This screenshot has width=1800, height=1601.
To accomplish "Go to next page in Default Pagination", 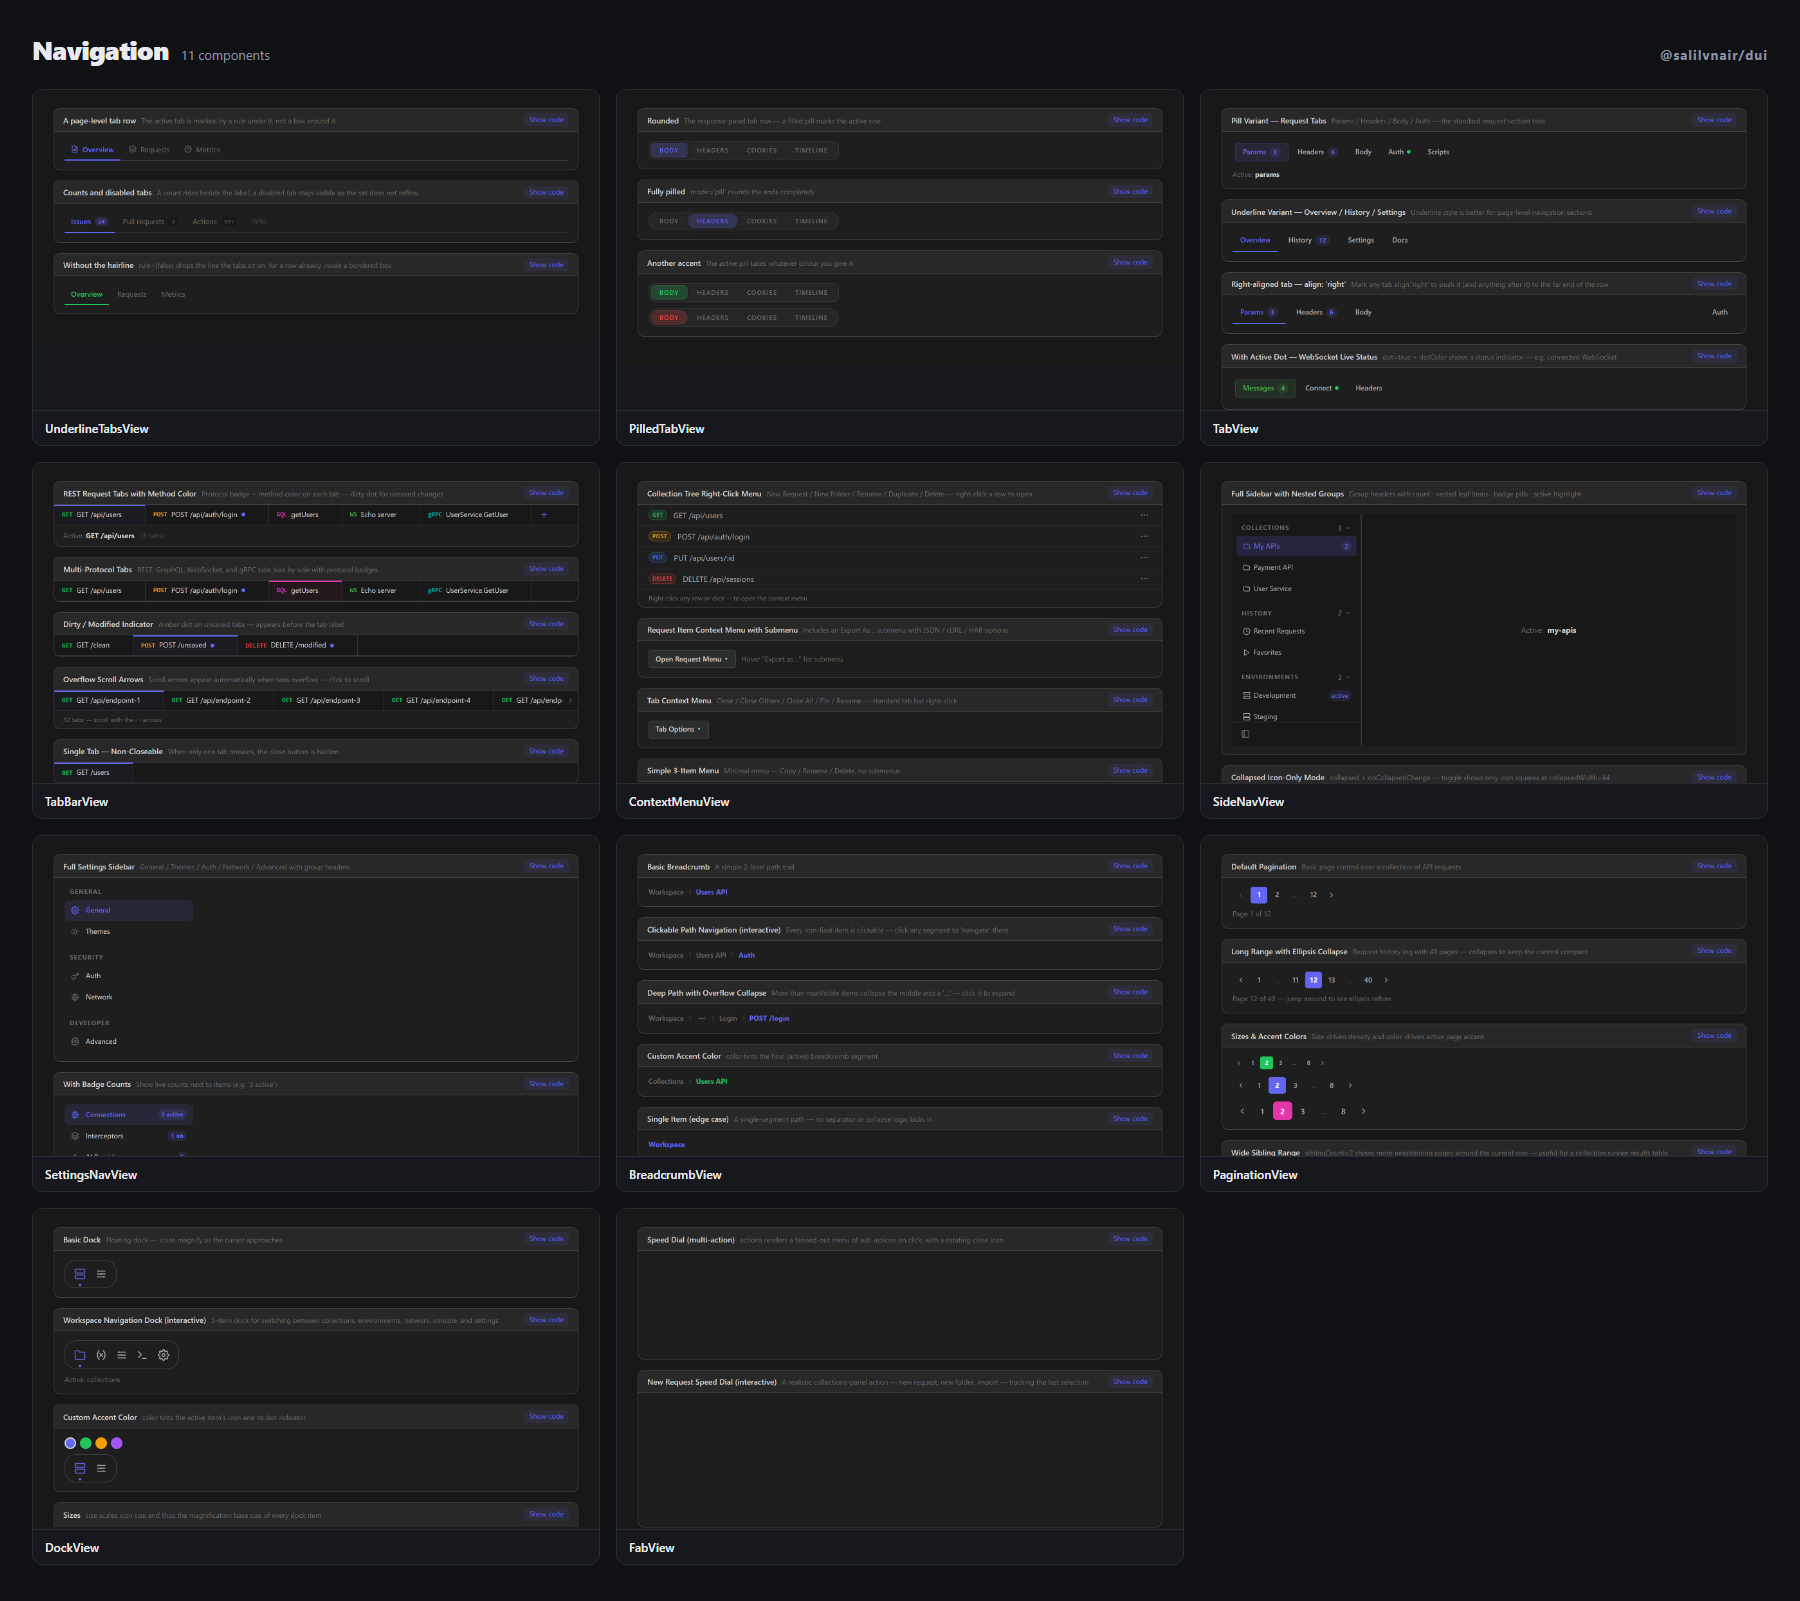I will pos(1332,895).
